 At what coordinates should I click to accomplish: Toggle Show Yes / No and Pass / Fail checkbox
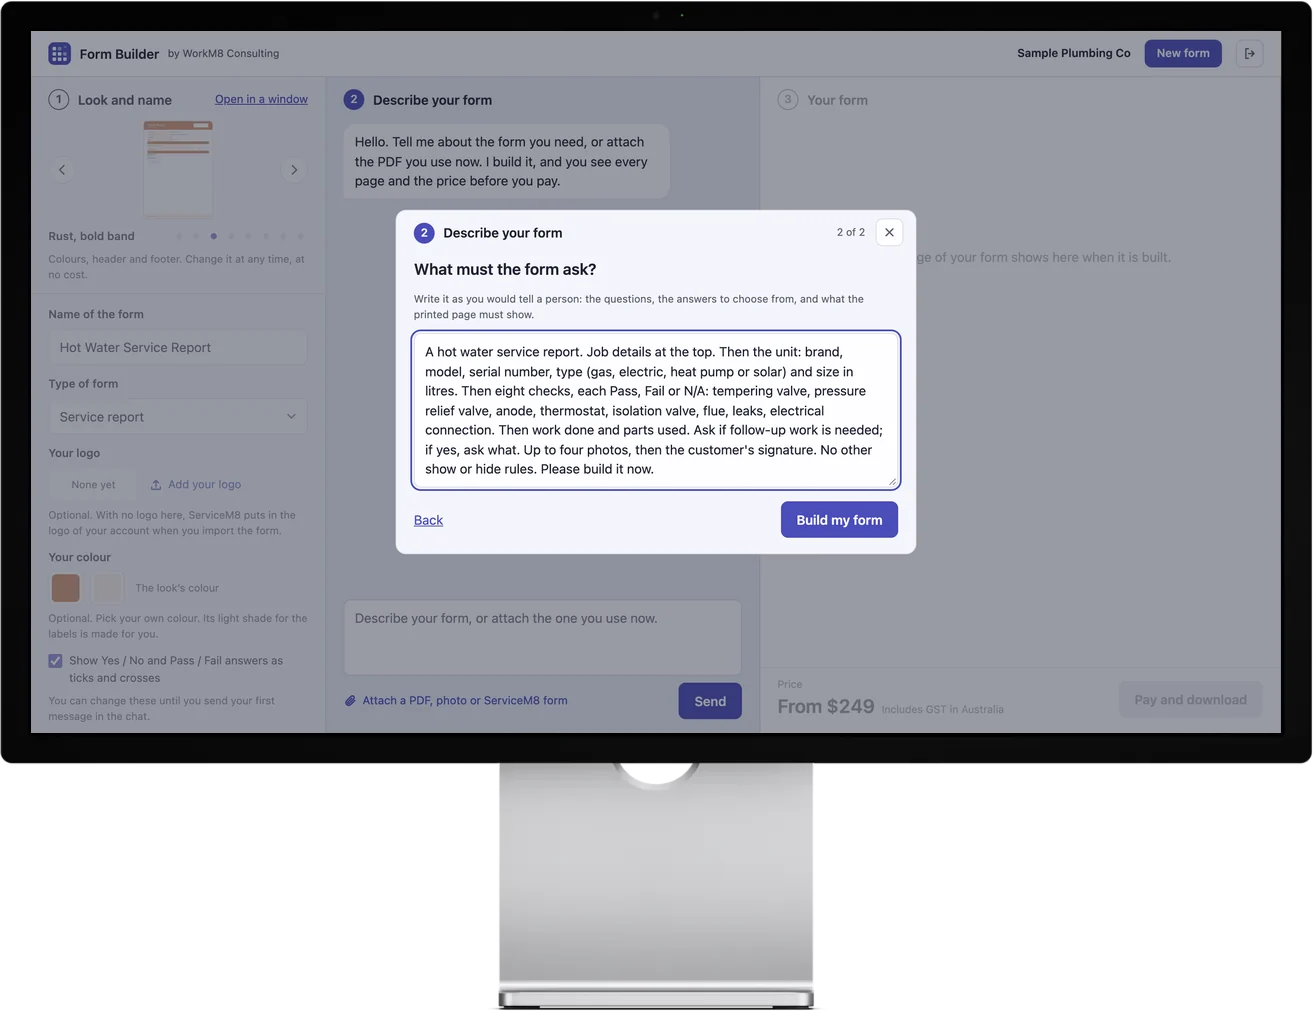pyautogui.click(x=55, y=661)
